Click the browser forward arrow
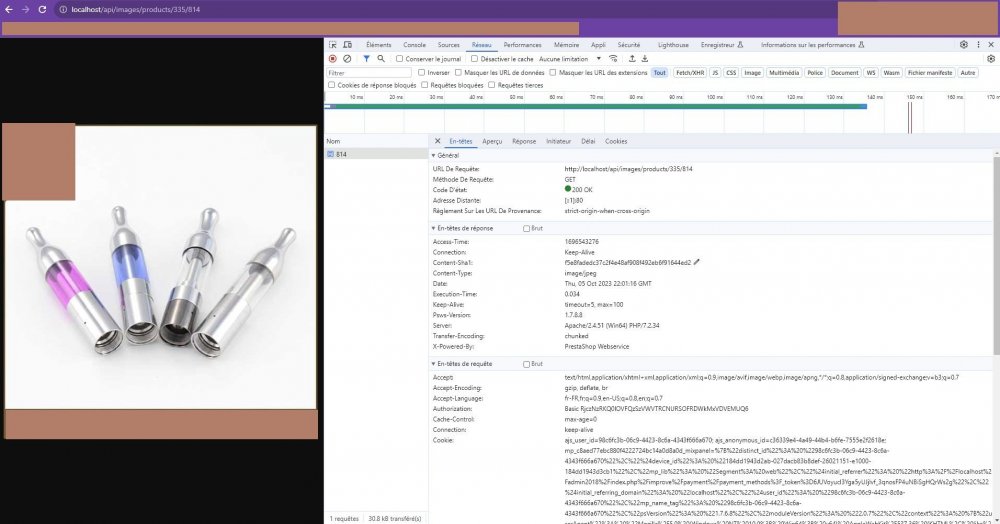This screenshot has height=524, width=1000. point(26,10)
